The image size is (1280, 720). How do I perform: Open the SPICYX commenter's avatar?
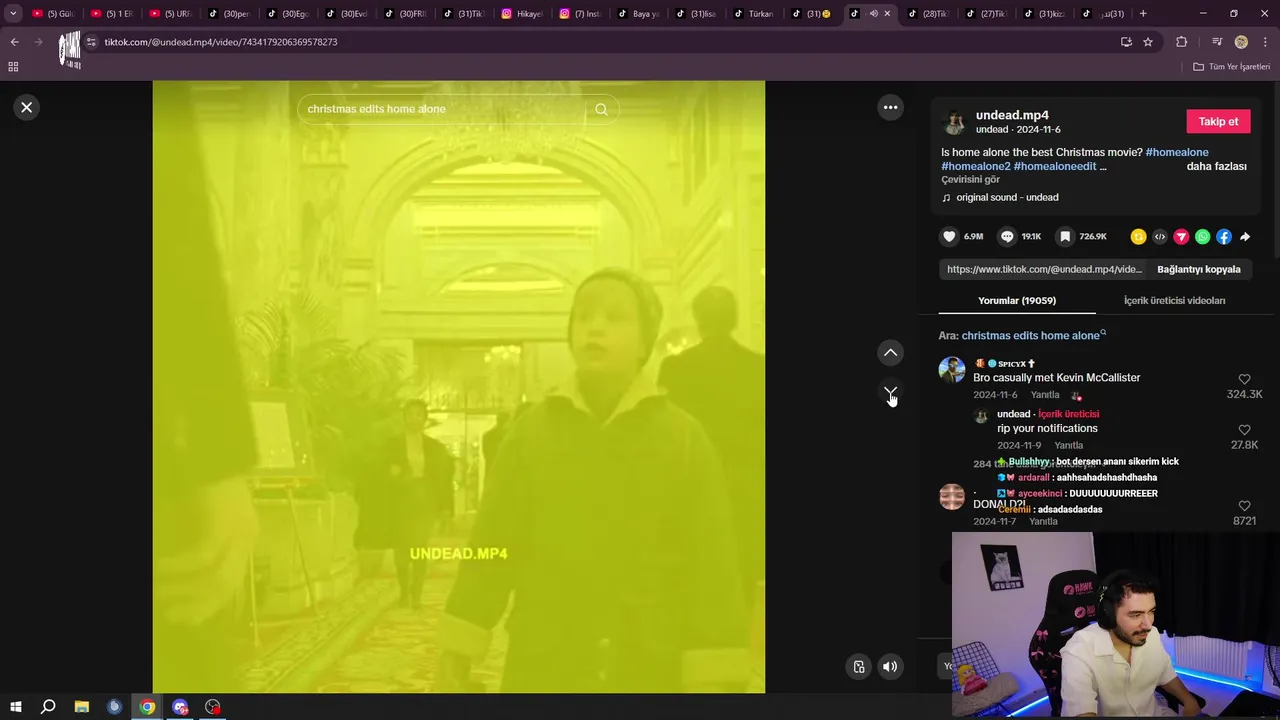952,369
